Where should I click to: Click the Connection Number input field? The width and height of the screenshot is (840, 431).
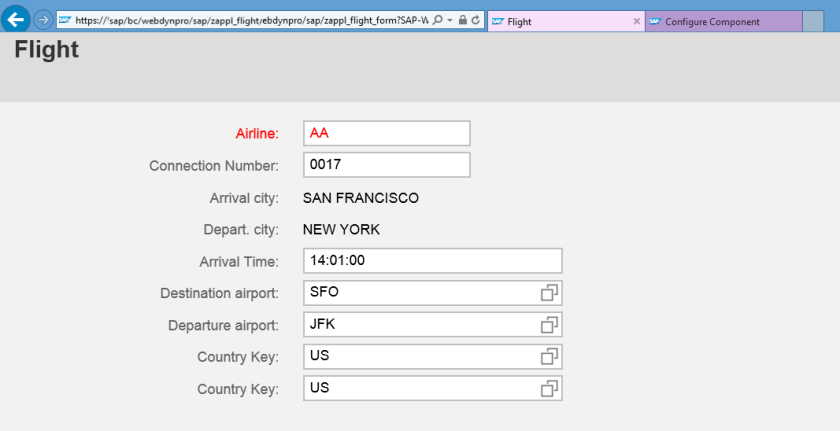[x=386, y=165]
